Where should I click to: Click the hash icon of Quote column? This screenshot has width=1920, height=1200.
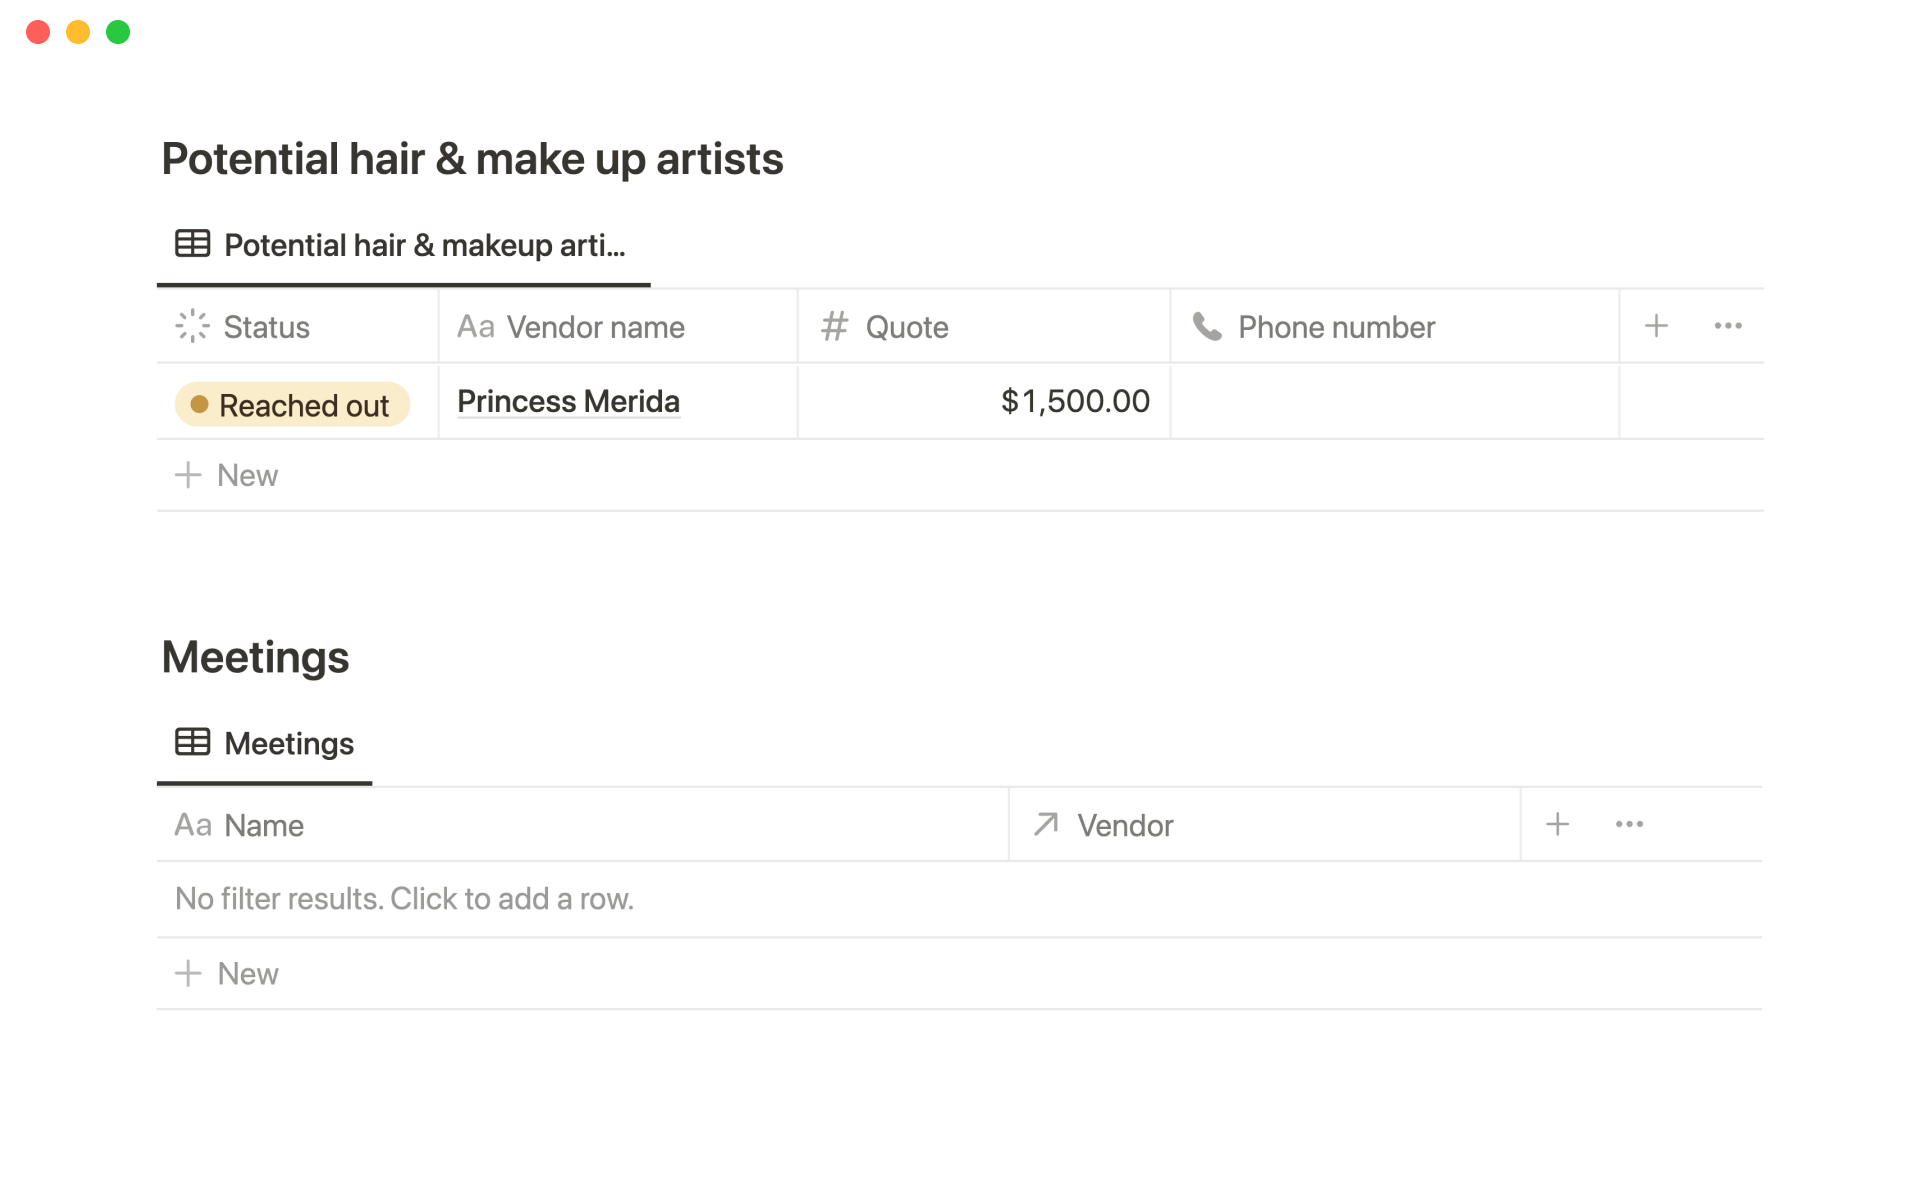[x=834, y=327]
